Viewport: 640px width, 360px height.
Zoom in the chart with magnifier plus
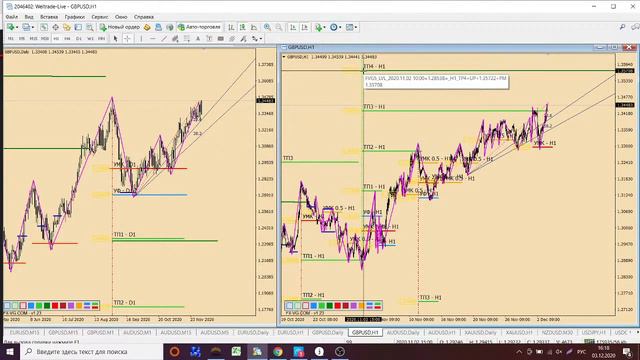[x=267, y=27]
